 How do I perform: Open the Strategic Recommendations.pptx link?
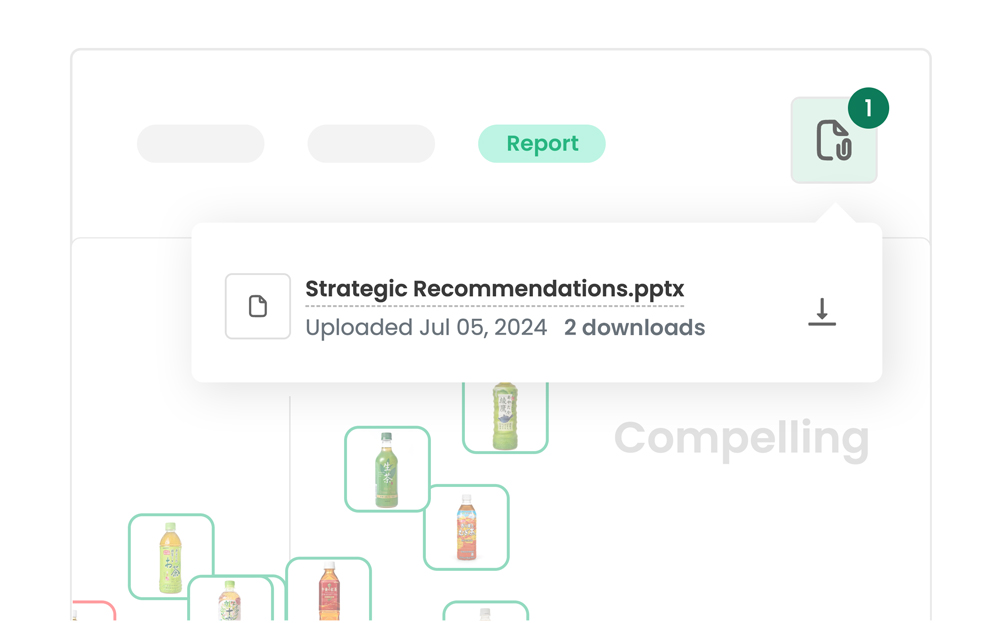pos(494,289)
